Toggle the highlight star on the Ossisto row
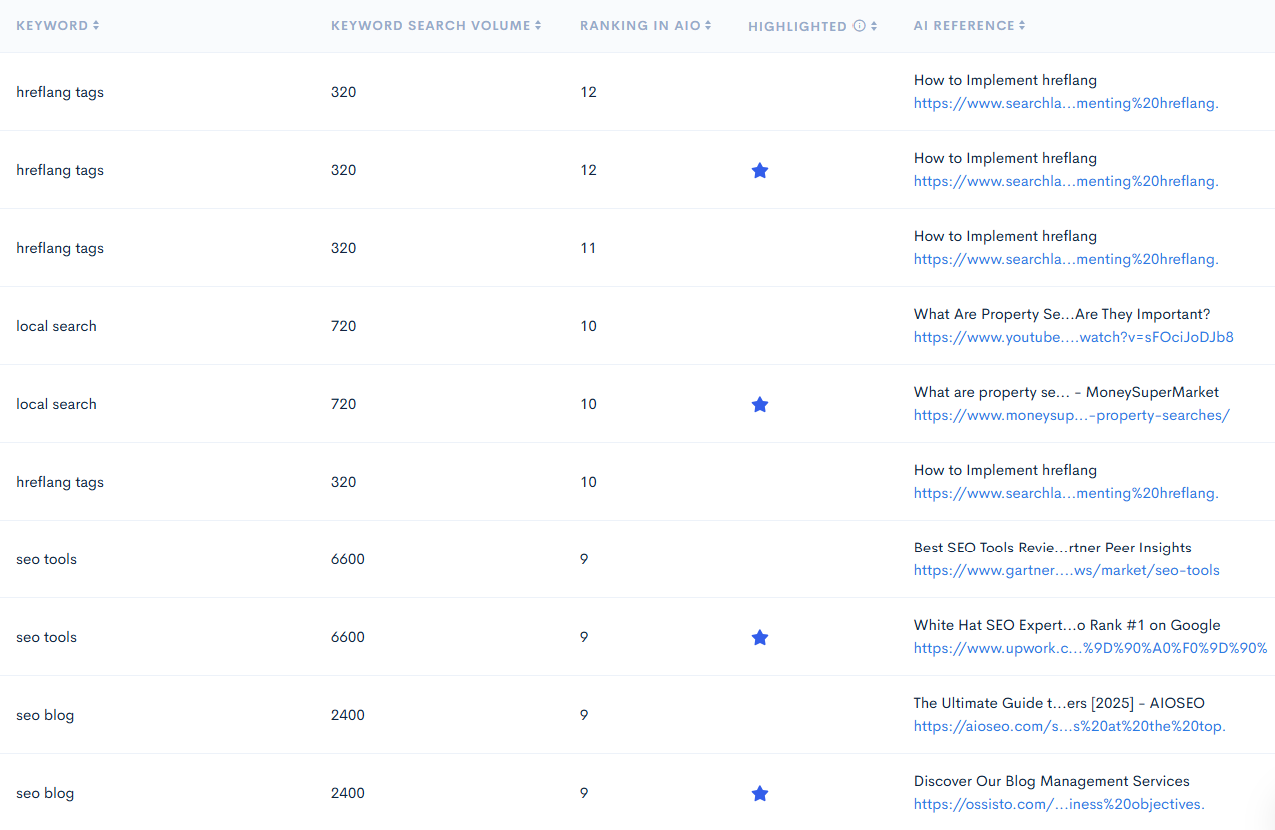This screenshot has height=830, width=1275. [760, 793]
